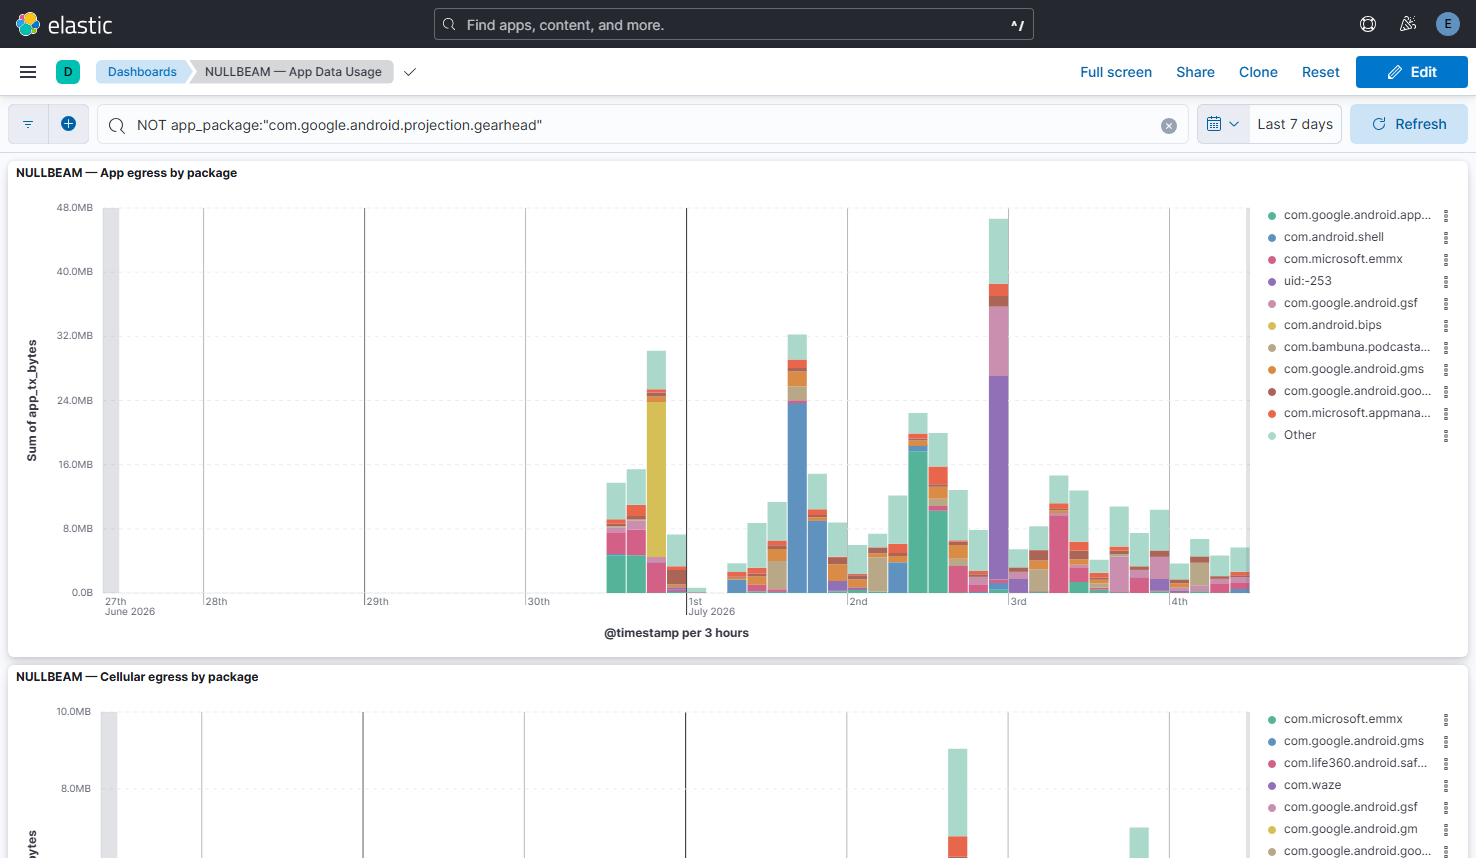Toggle the Other series in legend
The image size is (1476, 858).
1300,435
